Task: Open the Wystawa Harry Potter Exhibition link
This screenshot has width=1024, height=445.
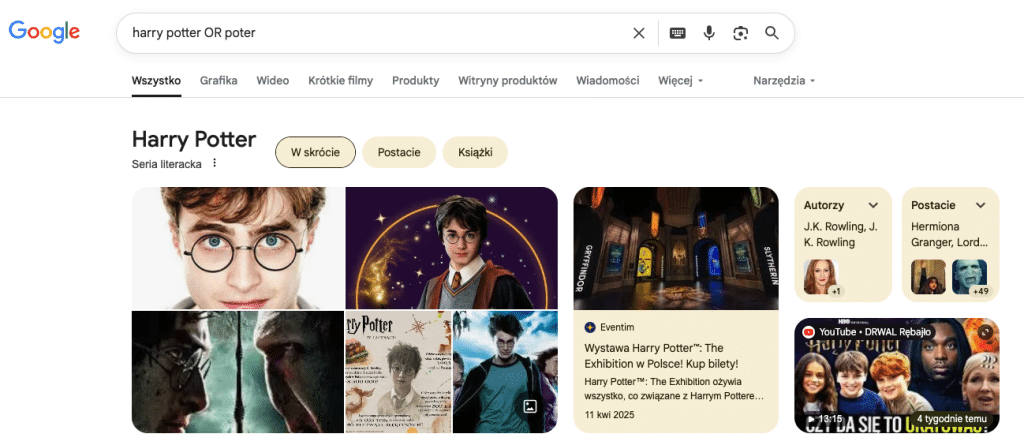Action: coord(661,355)
